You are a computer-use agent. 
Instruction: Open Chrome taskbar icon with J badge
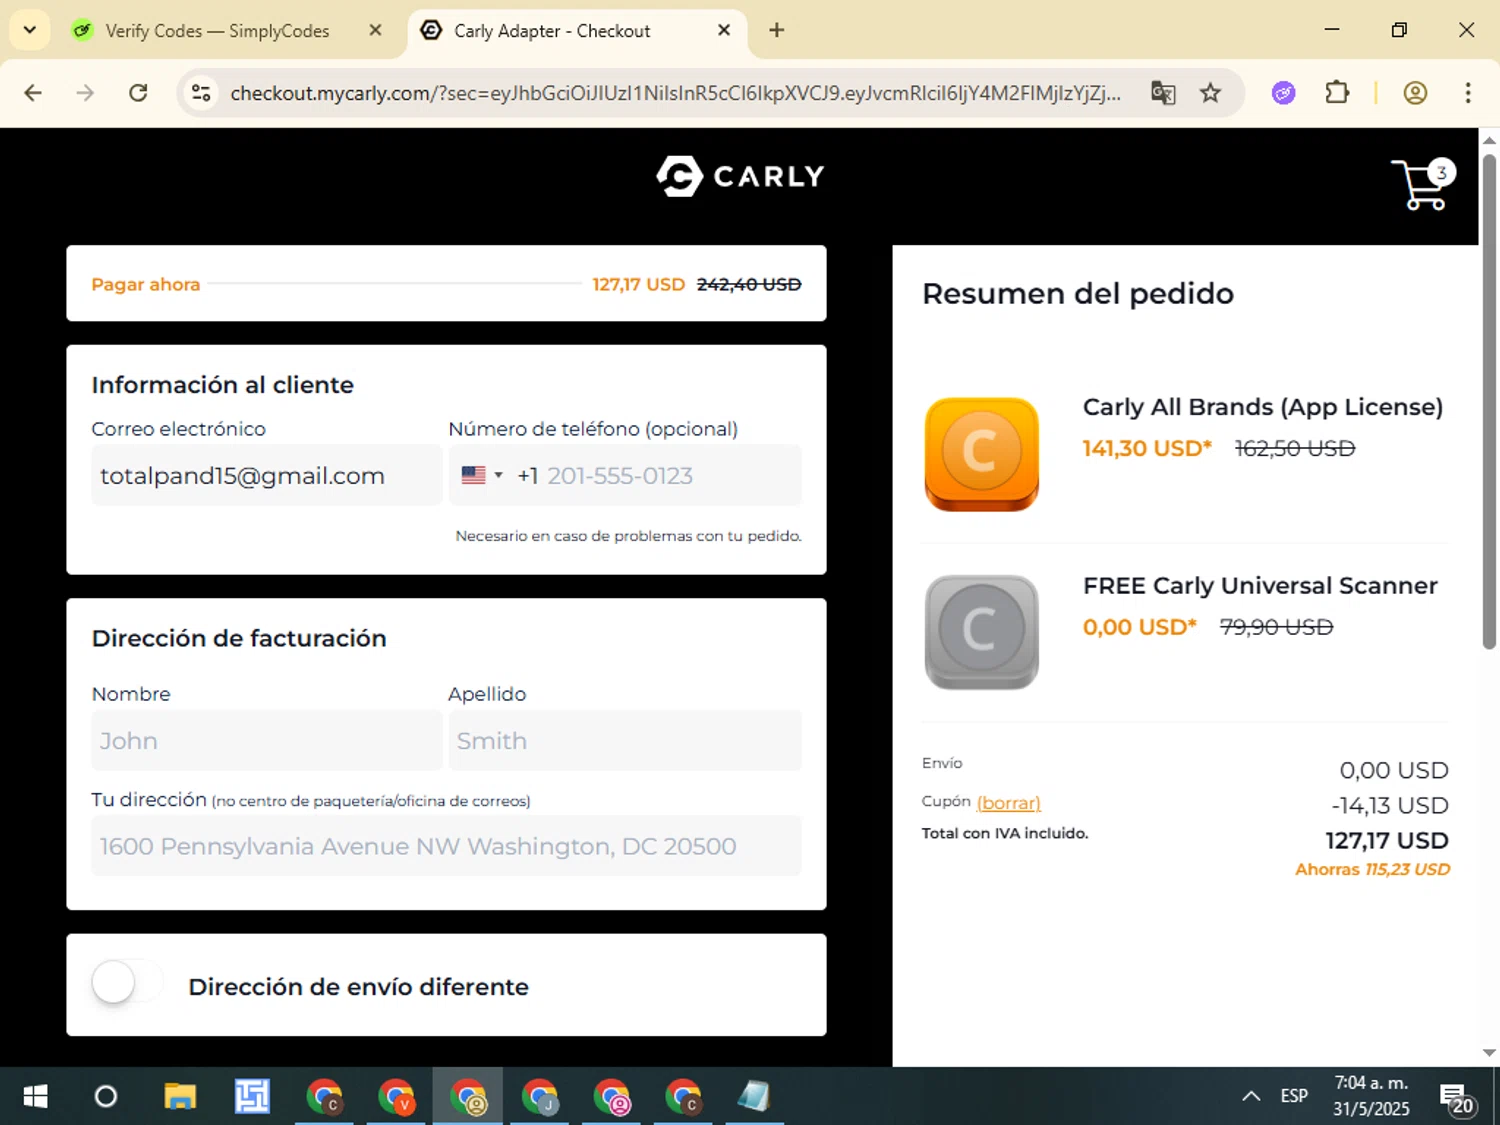540,1097
